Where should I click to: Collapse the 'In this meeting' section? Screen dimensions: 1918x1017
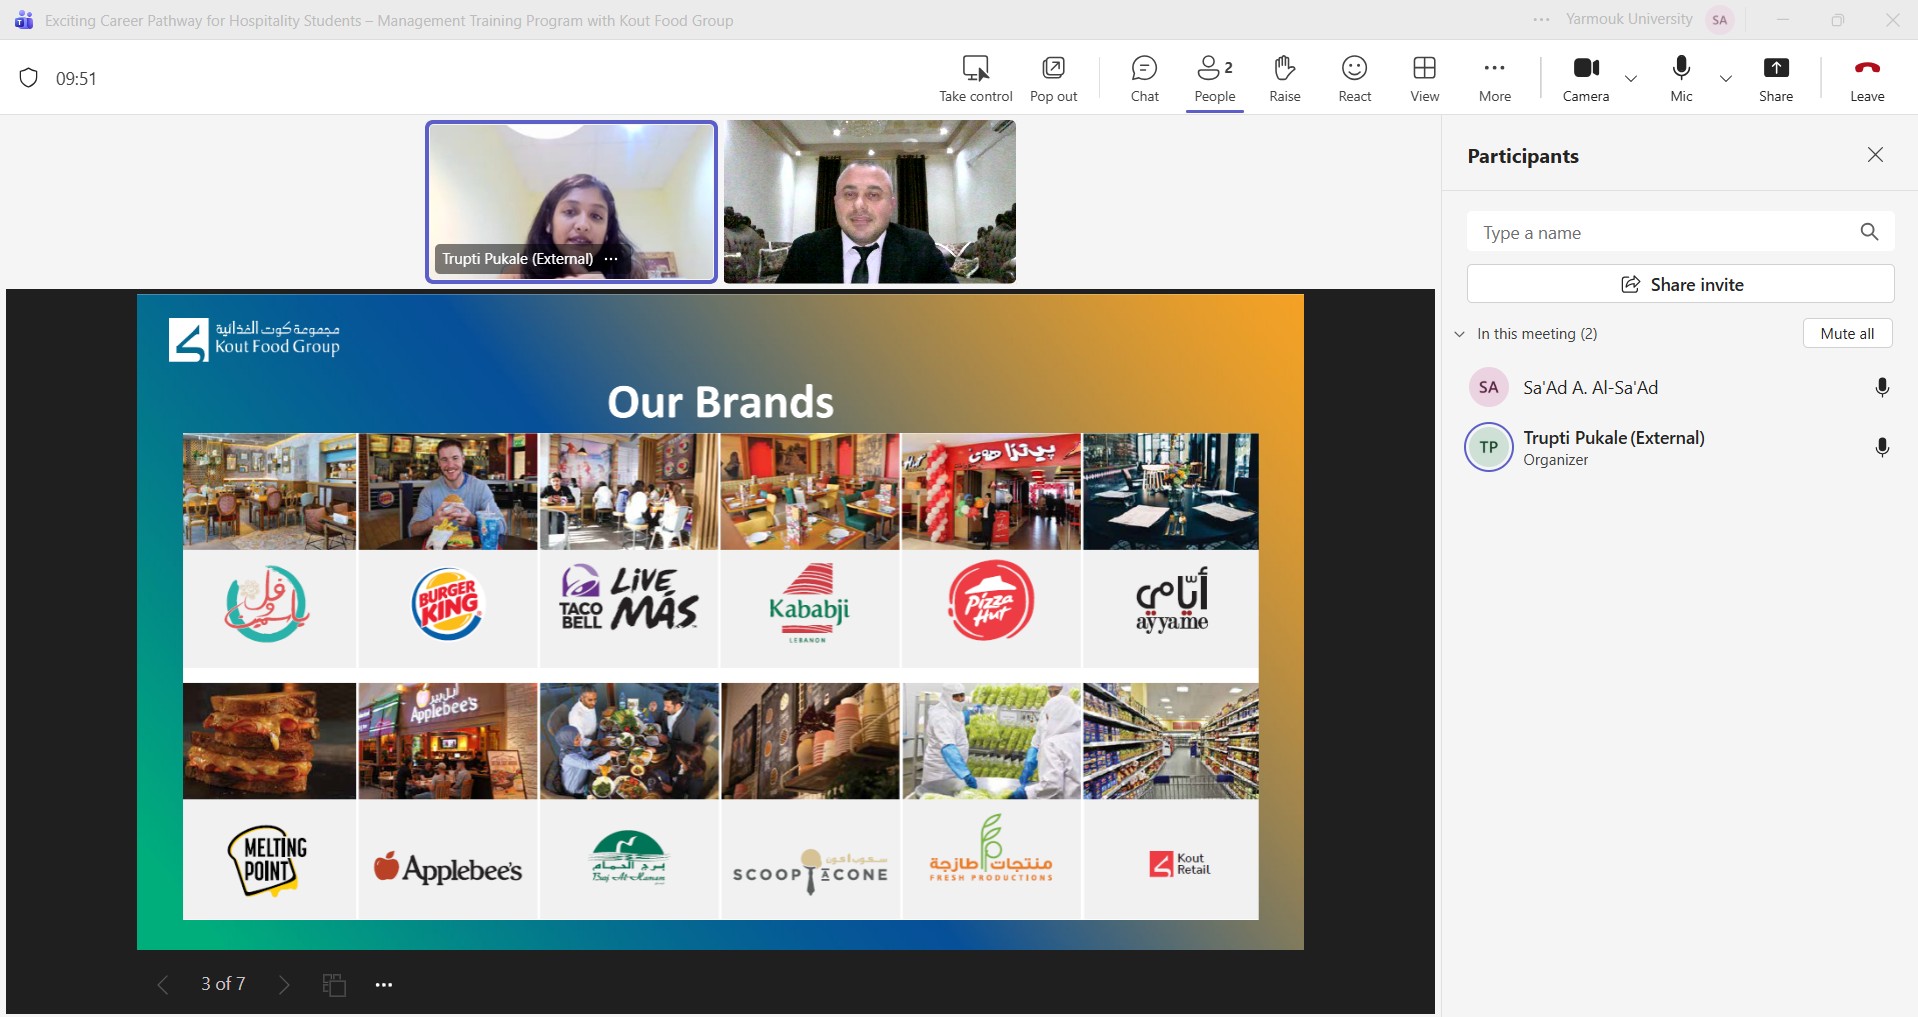1460,334
